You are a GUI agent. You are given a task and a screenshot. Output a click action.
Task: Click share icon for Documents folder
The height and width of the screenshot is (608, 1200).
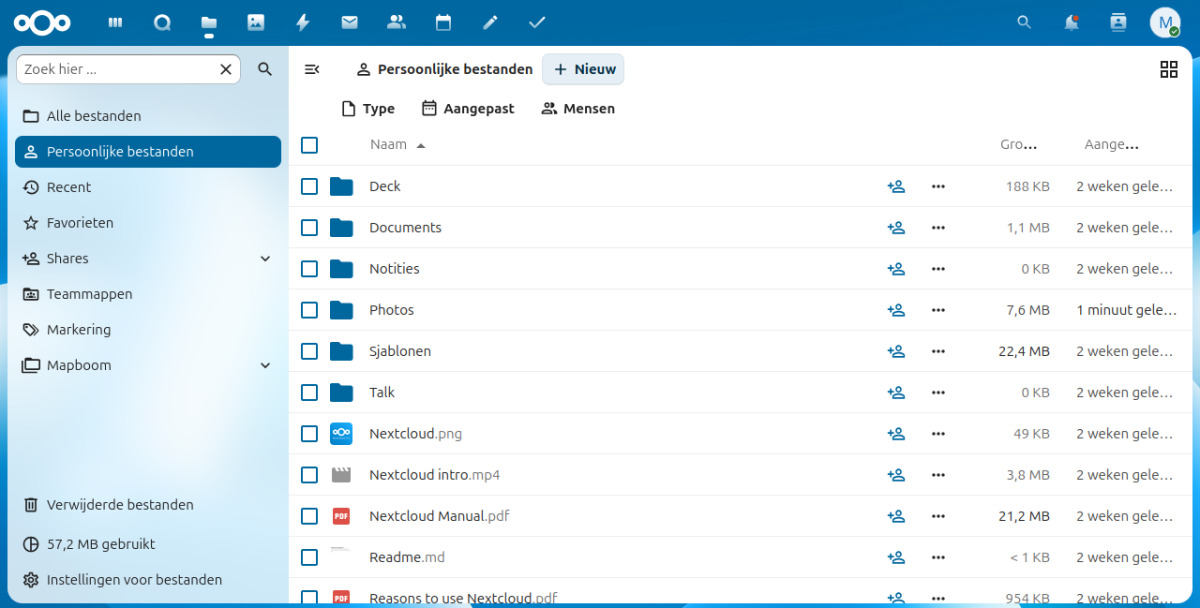pyautogui.click(x=895, y=228)
